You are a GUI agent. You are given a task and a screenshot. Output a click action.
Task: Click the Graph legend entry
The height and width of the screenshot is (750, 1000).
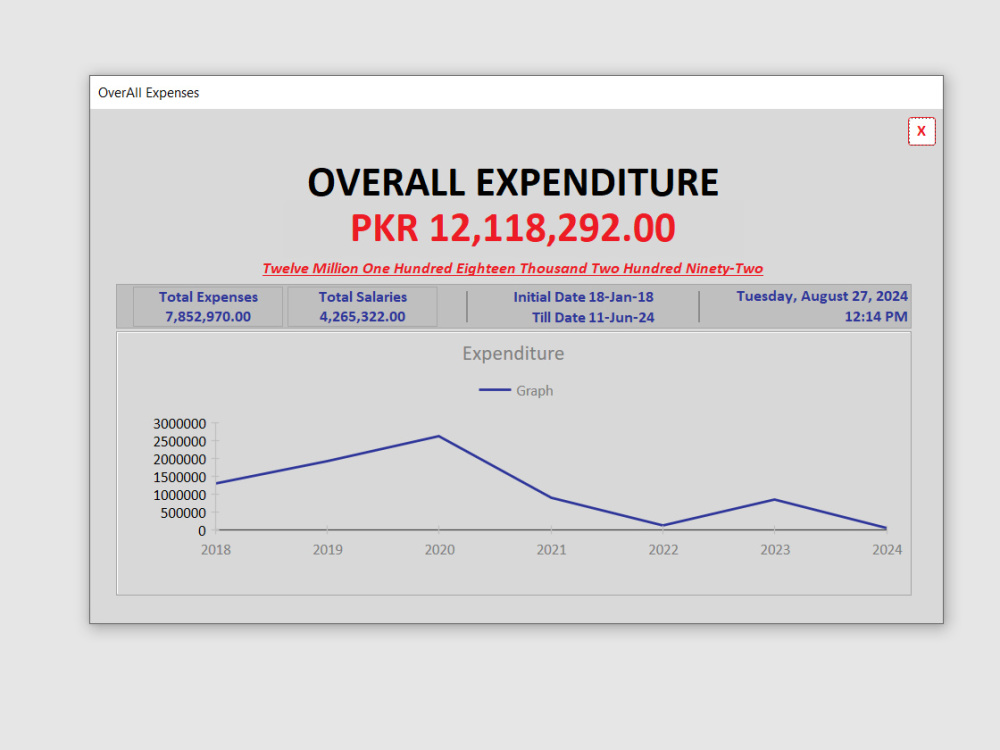[516, 390]
